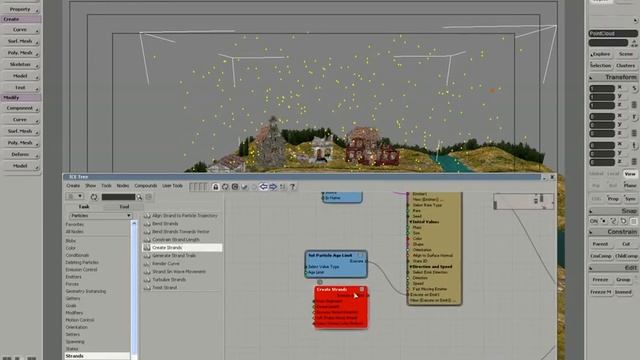The image size is (640, 360).
Task: Open the preset view mode dropdown arrow
Action: pyautogui.click(x=80, y=196)
